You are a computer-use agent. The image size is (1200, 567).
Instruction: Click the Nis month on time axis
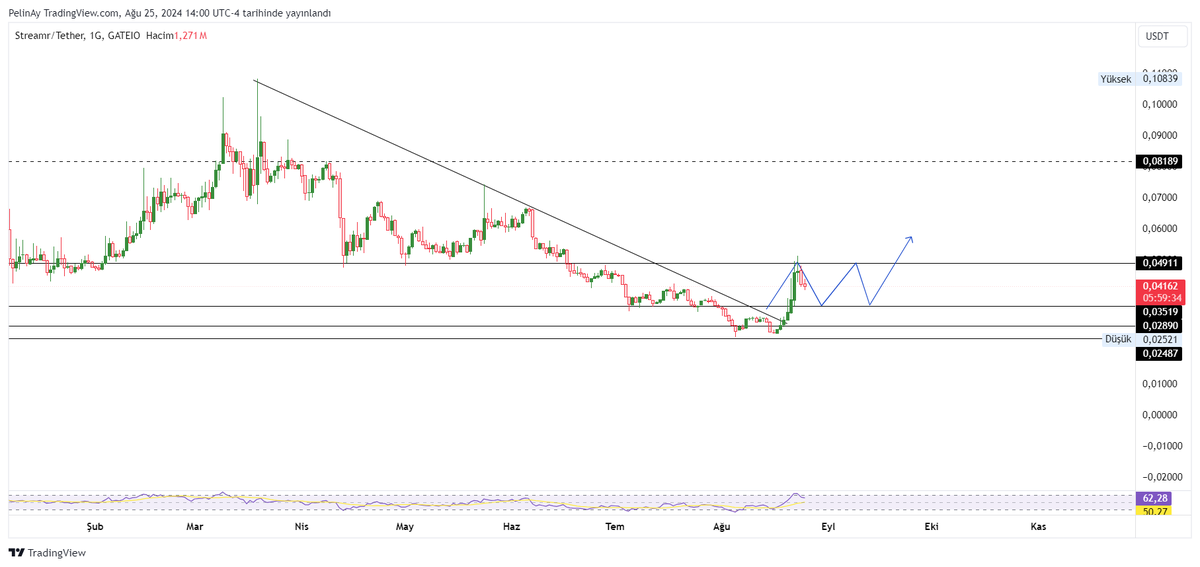[x=301, y=526]
